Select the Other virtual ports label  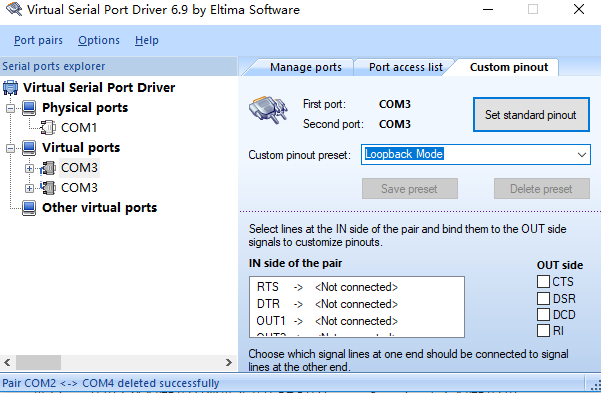(x=100, y=207)
